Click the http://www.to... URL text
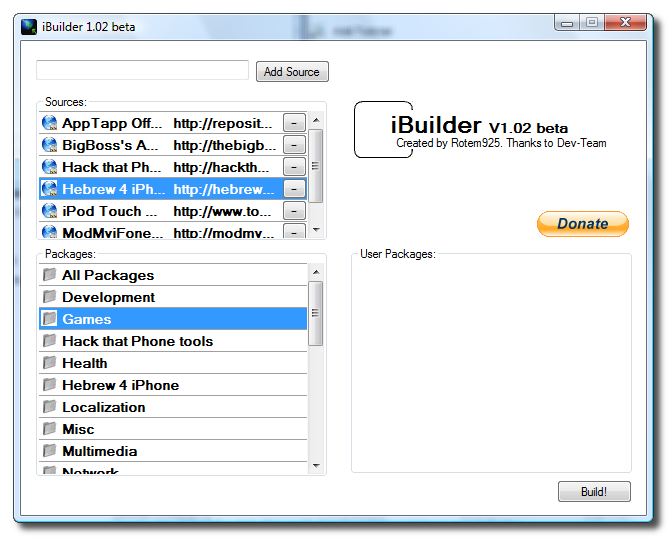The height and width of the screenshot is (537, 668). point(222,211)
